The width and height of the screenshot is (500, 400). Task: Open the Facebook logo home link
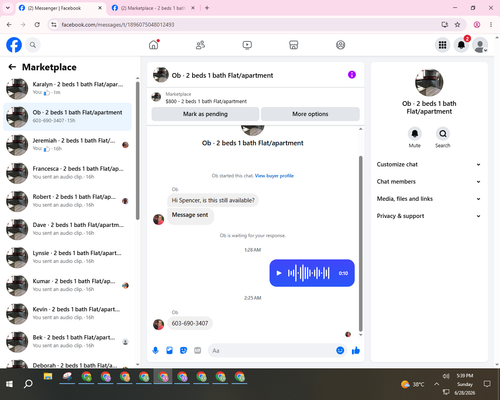(14, 45)
